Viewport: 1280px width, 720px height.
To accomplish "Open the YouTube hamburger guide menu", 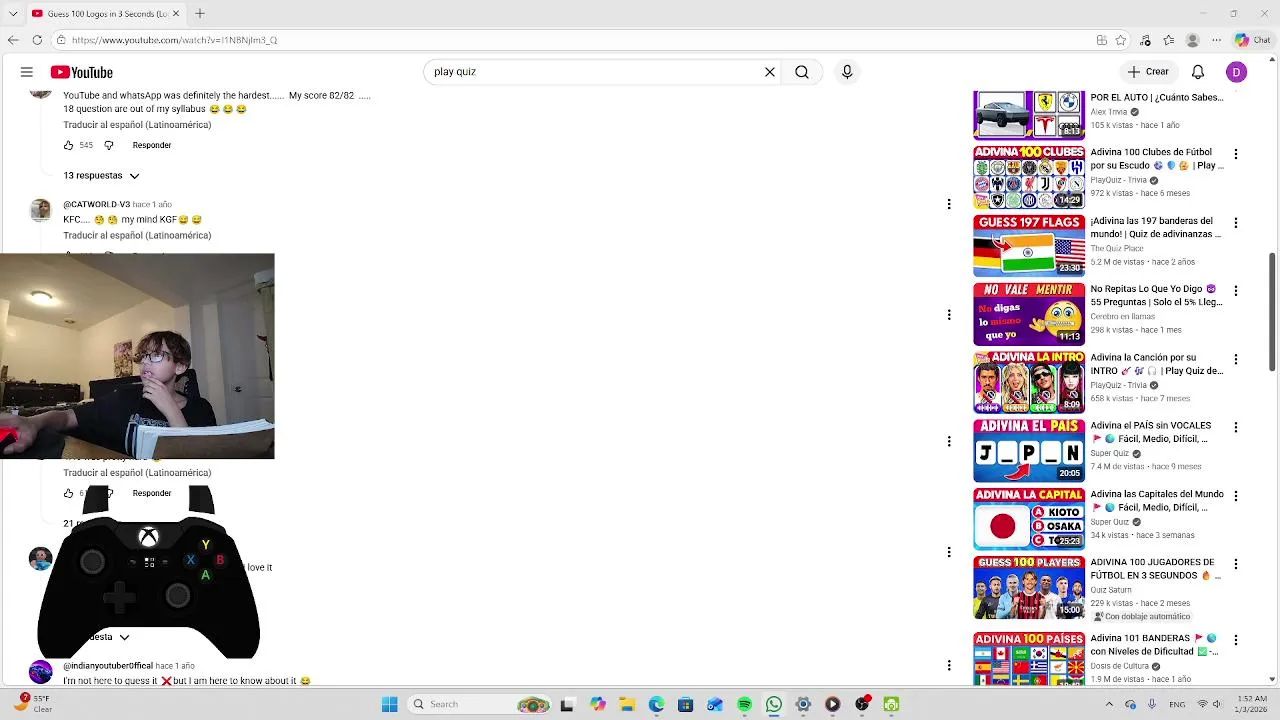I will pyautogui.click(x=27, y=72).
